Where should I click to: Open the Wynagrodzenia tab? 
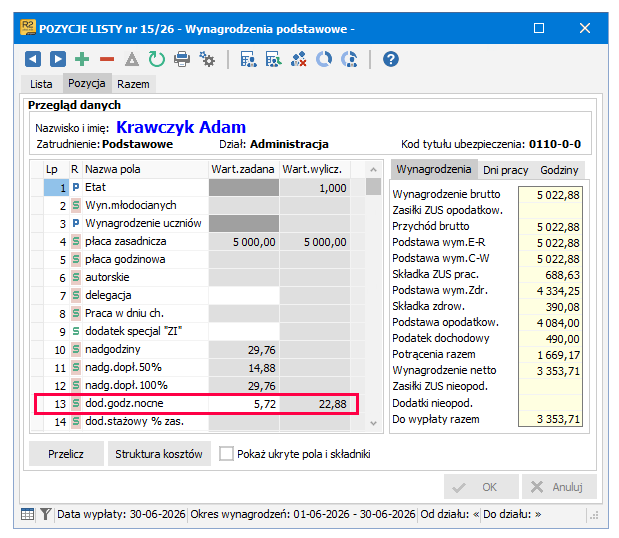click(434, 169)
